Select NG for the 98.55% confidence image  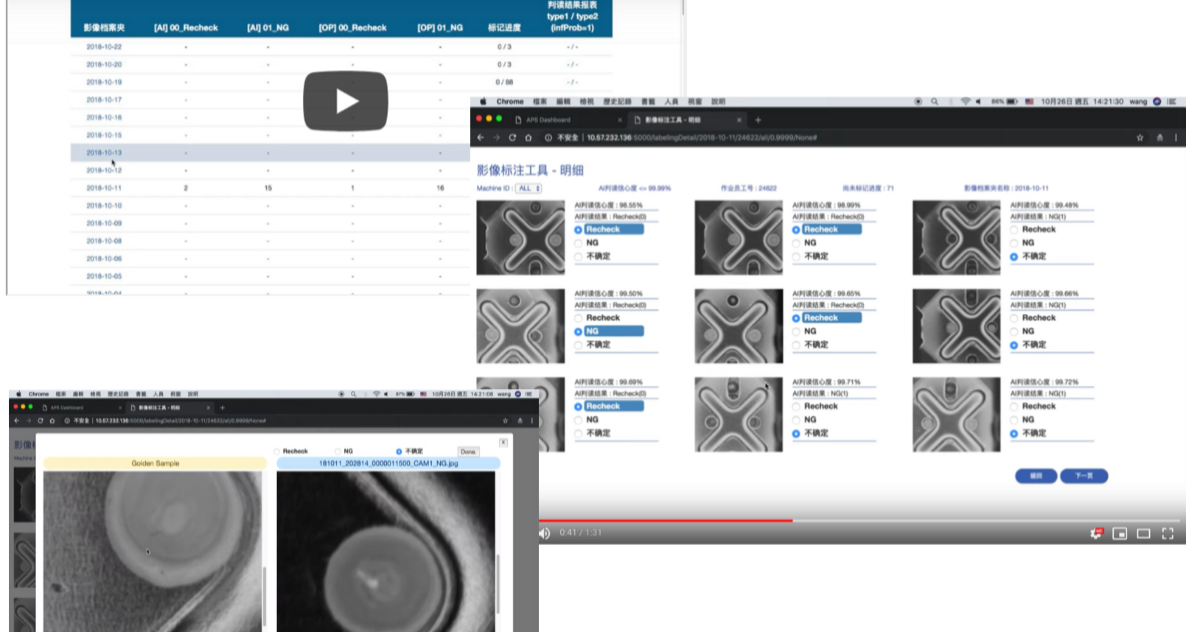click(x=578, y=243)
